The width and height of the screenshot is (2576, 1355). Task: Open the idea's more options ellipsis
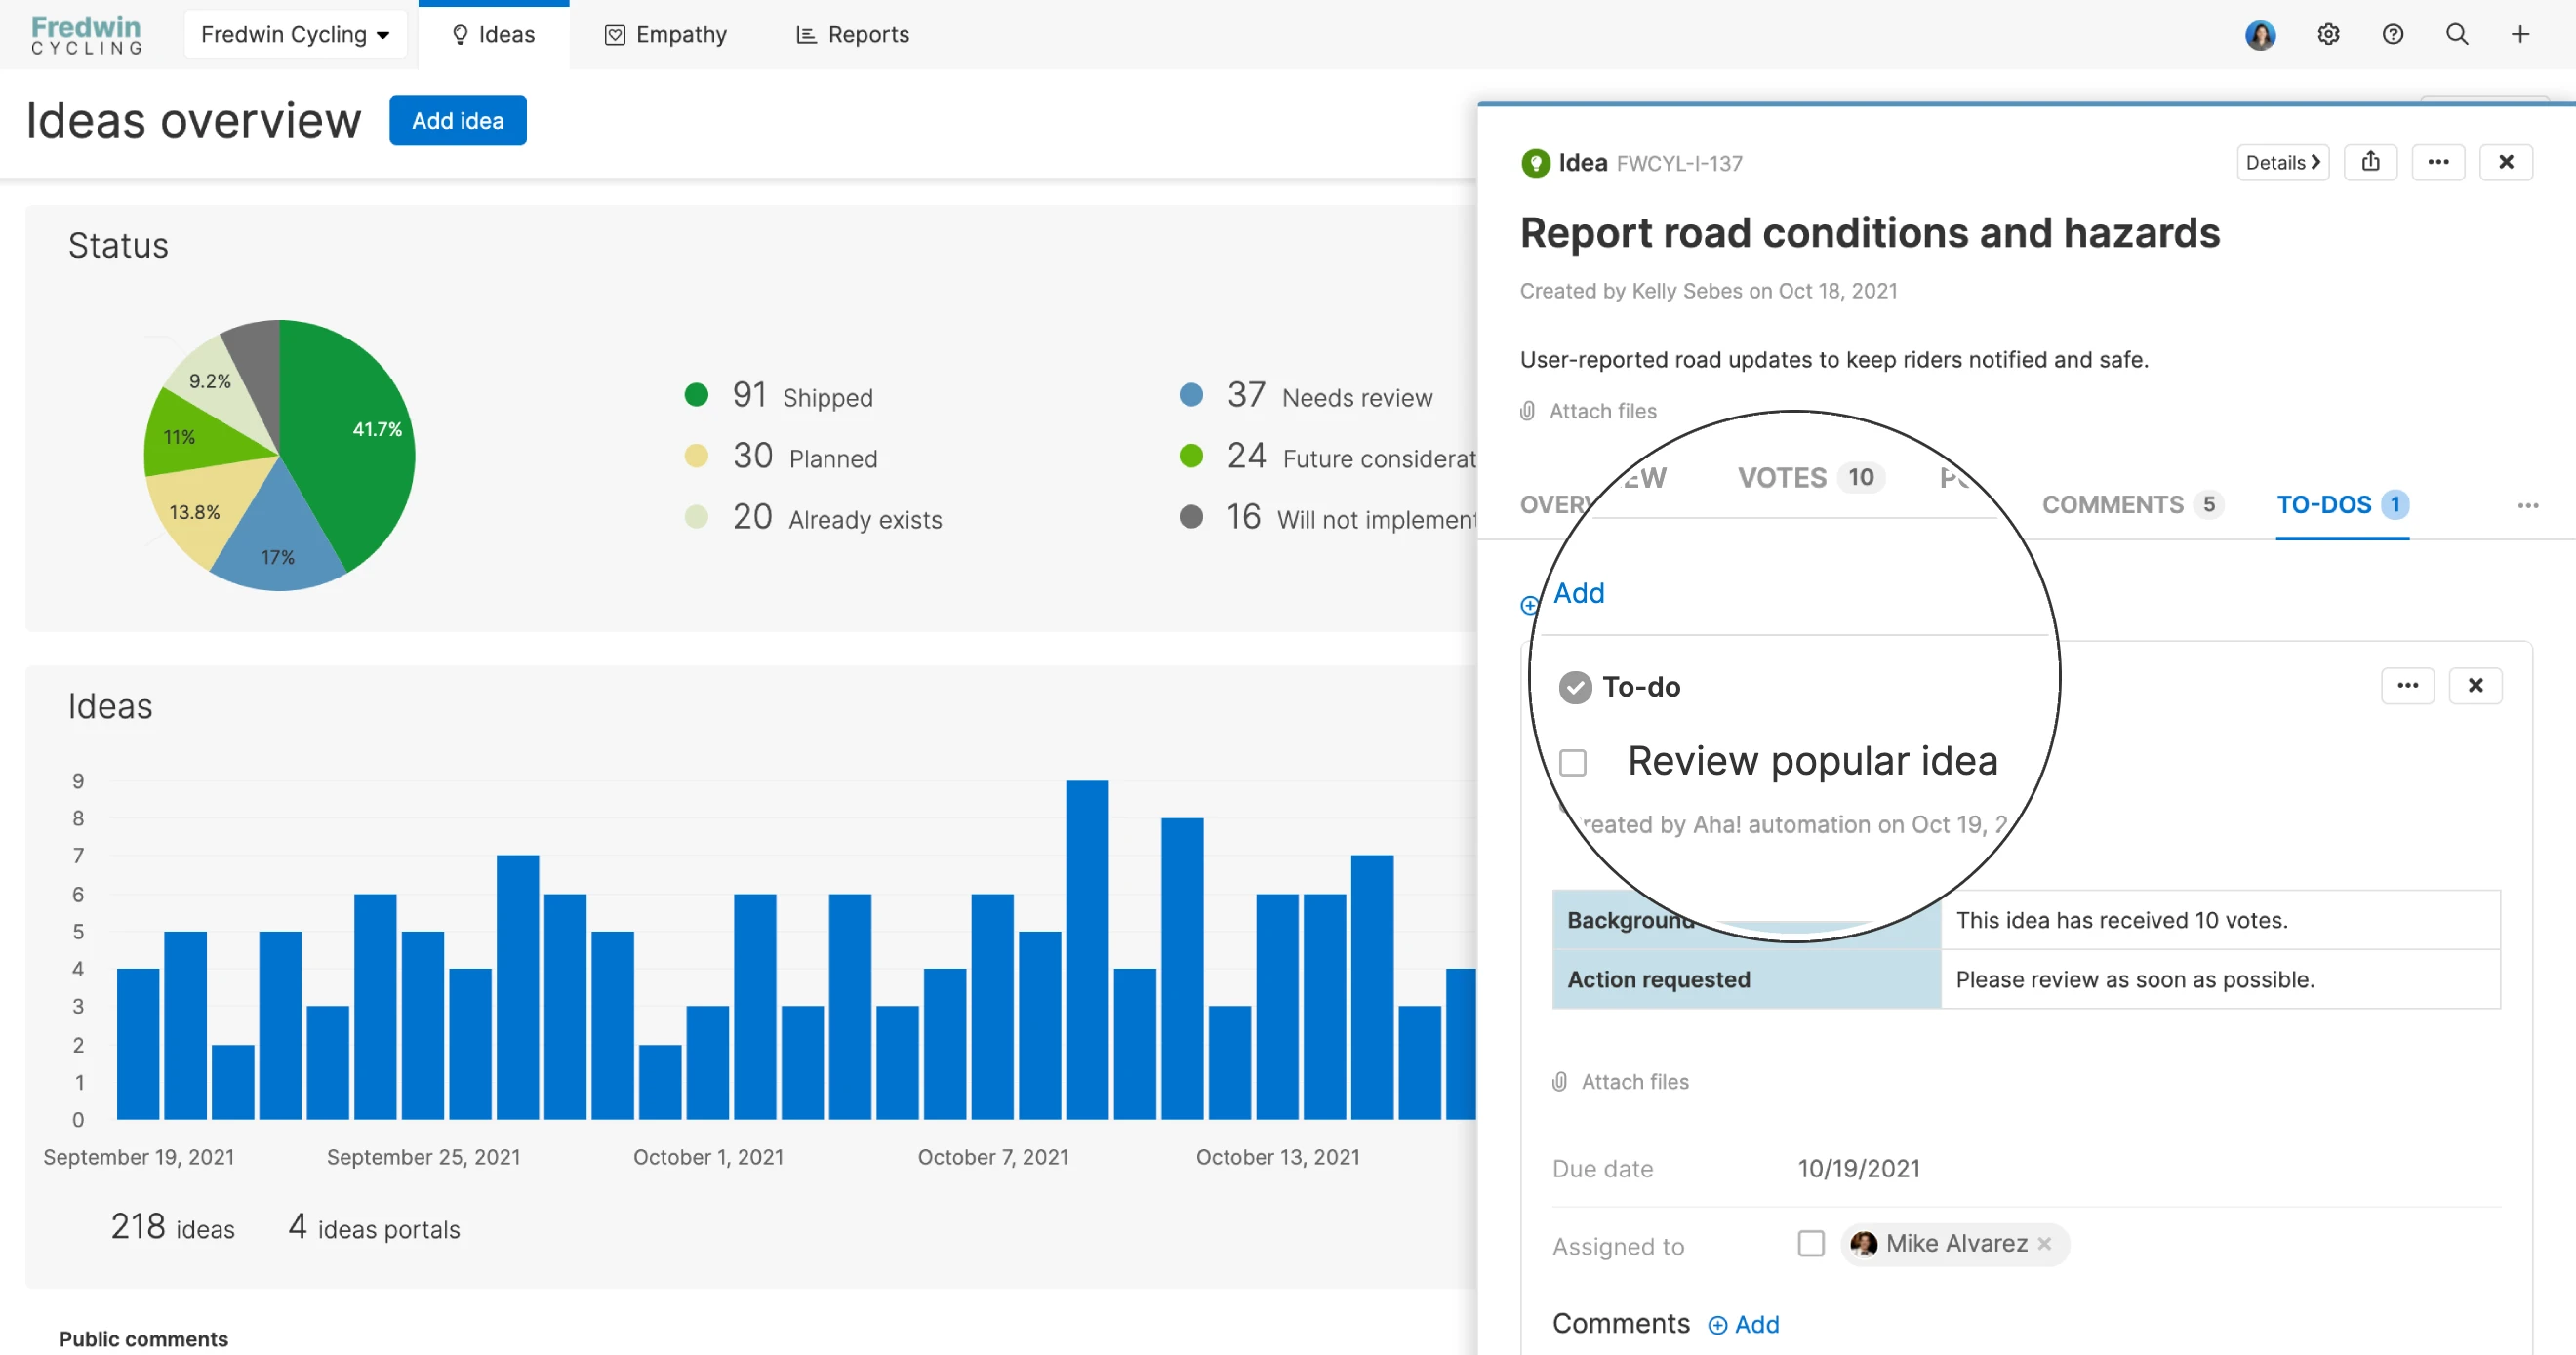(2438, 162)
